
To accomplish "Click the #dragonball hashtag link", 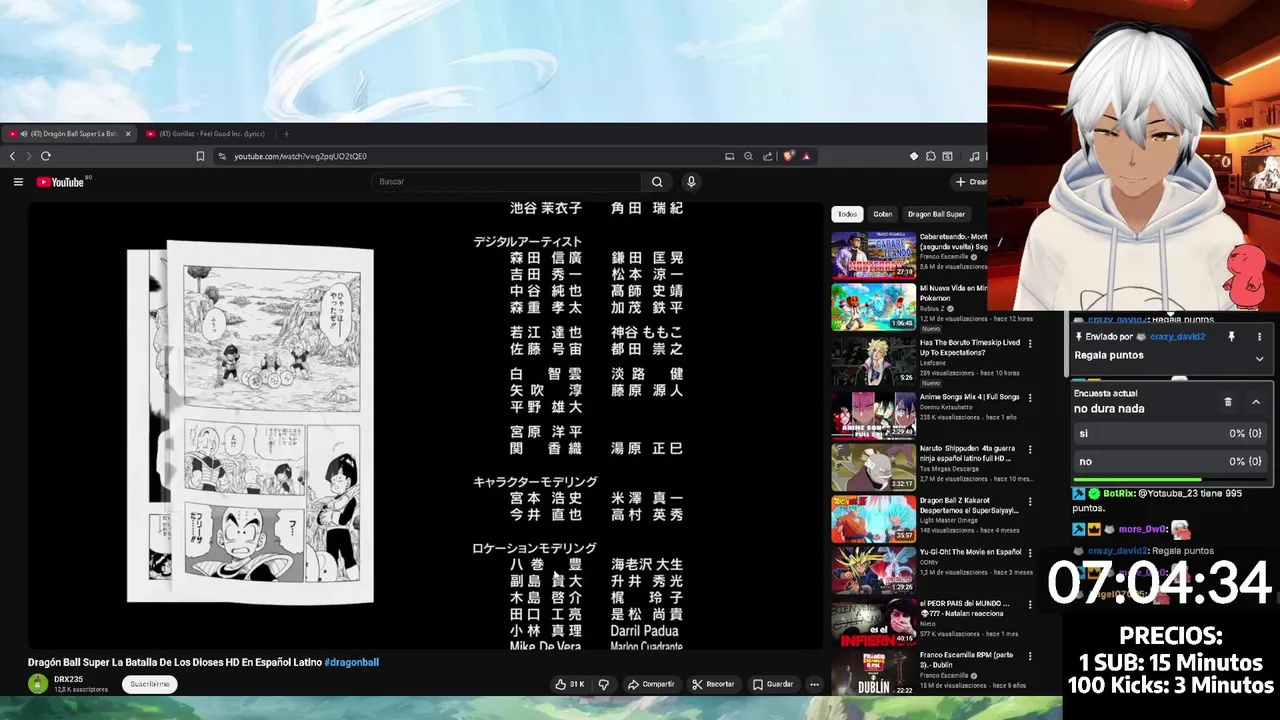I will tap(351, 662).
